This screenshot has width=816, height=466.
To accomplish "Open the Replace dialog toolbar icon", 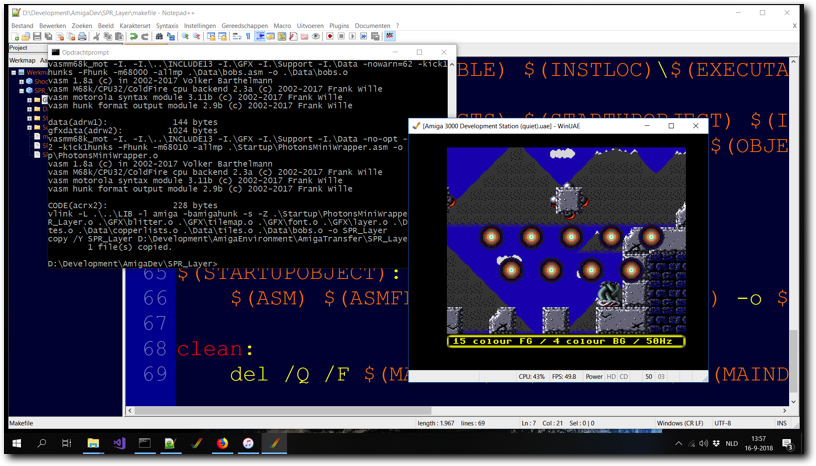I will click(x=171, y=36).
